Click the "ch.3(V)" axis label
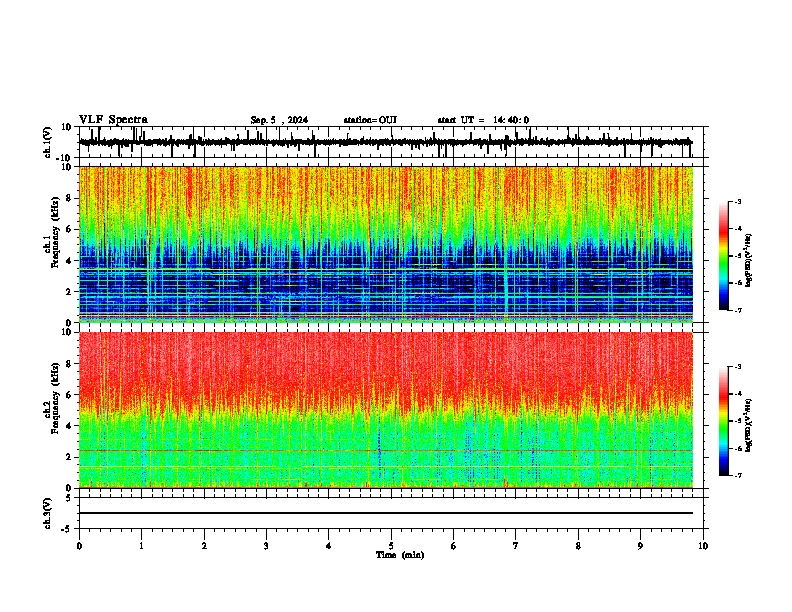 point(48,513)
